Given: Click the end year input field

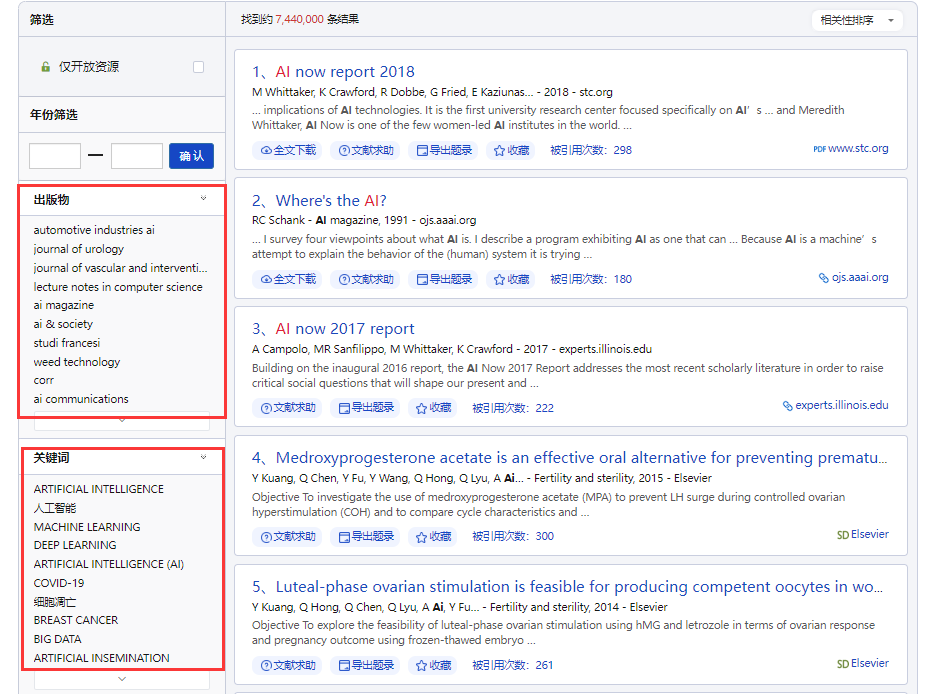Looking at the screenshot, I should tap(136, 156).
